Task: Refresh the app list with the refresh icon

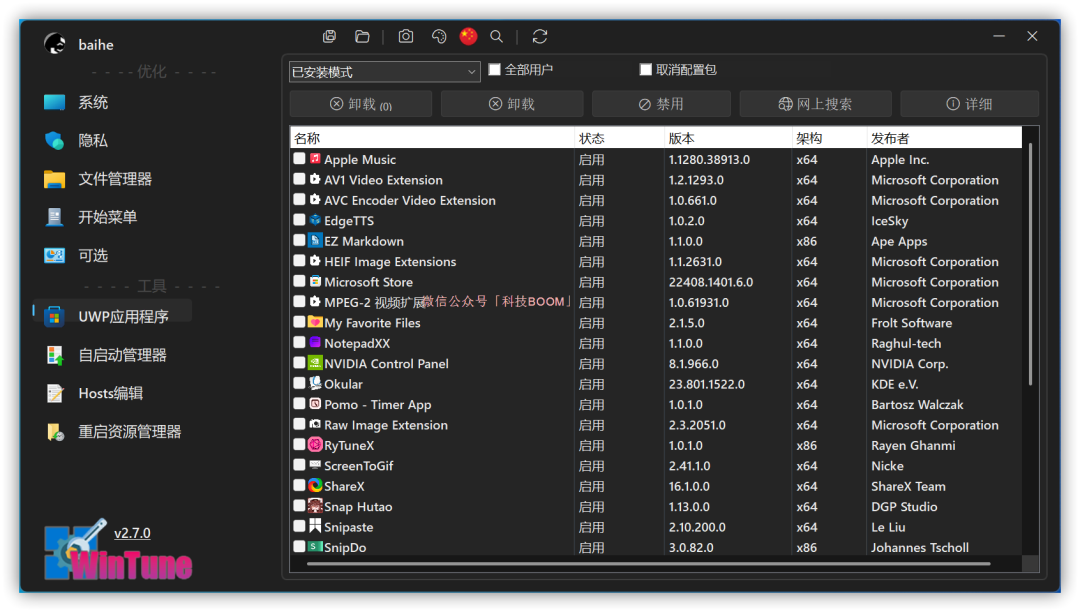Action: 539,36
